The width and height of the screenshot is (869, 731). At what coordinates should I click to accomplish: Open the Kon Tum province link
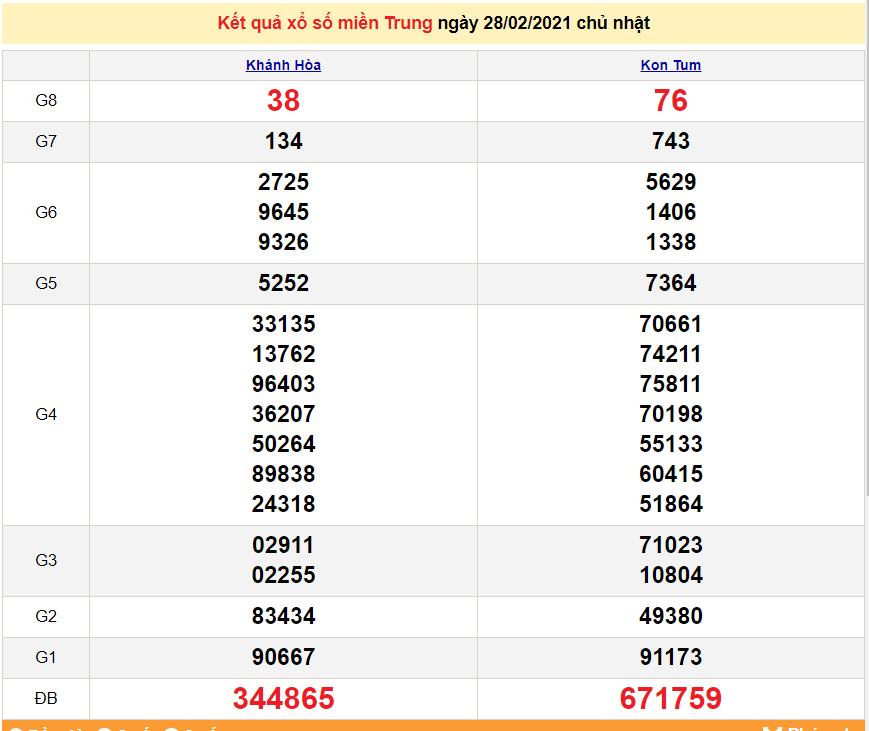tap(670, 65)
